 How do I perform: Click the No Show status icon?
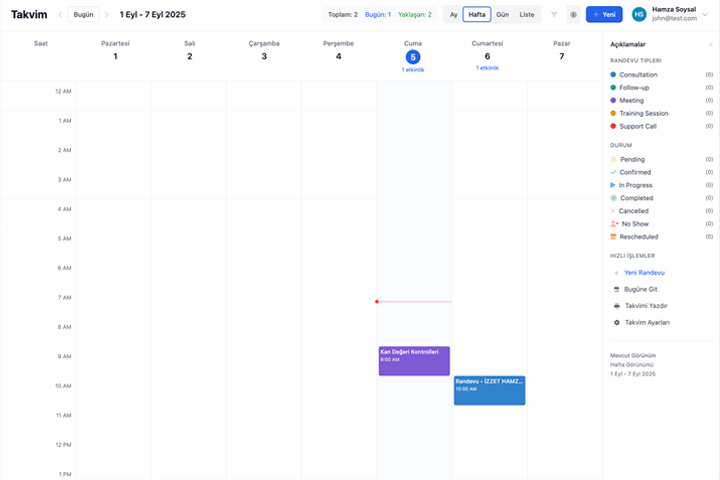click(x=613, y=224)
